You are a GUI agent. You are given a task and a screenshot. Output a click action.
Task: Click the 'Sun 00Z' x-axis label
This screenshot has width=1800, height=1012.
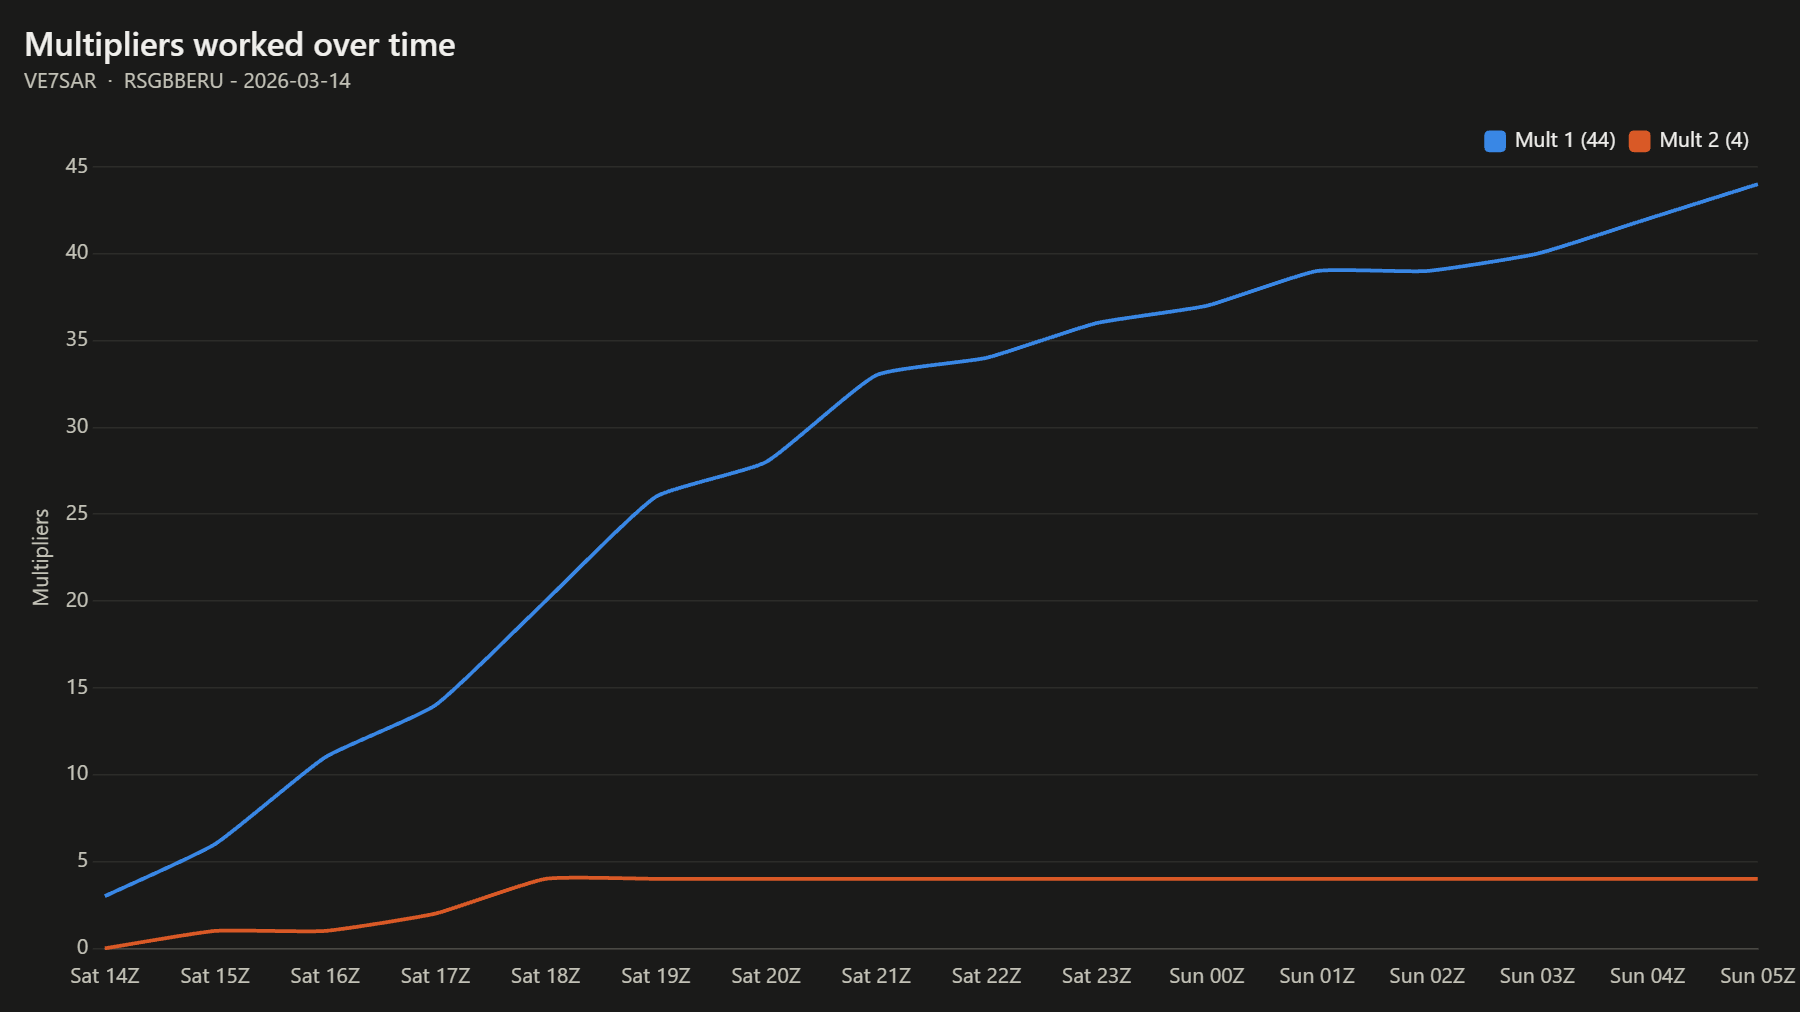click(x=1207, y=976)
